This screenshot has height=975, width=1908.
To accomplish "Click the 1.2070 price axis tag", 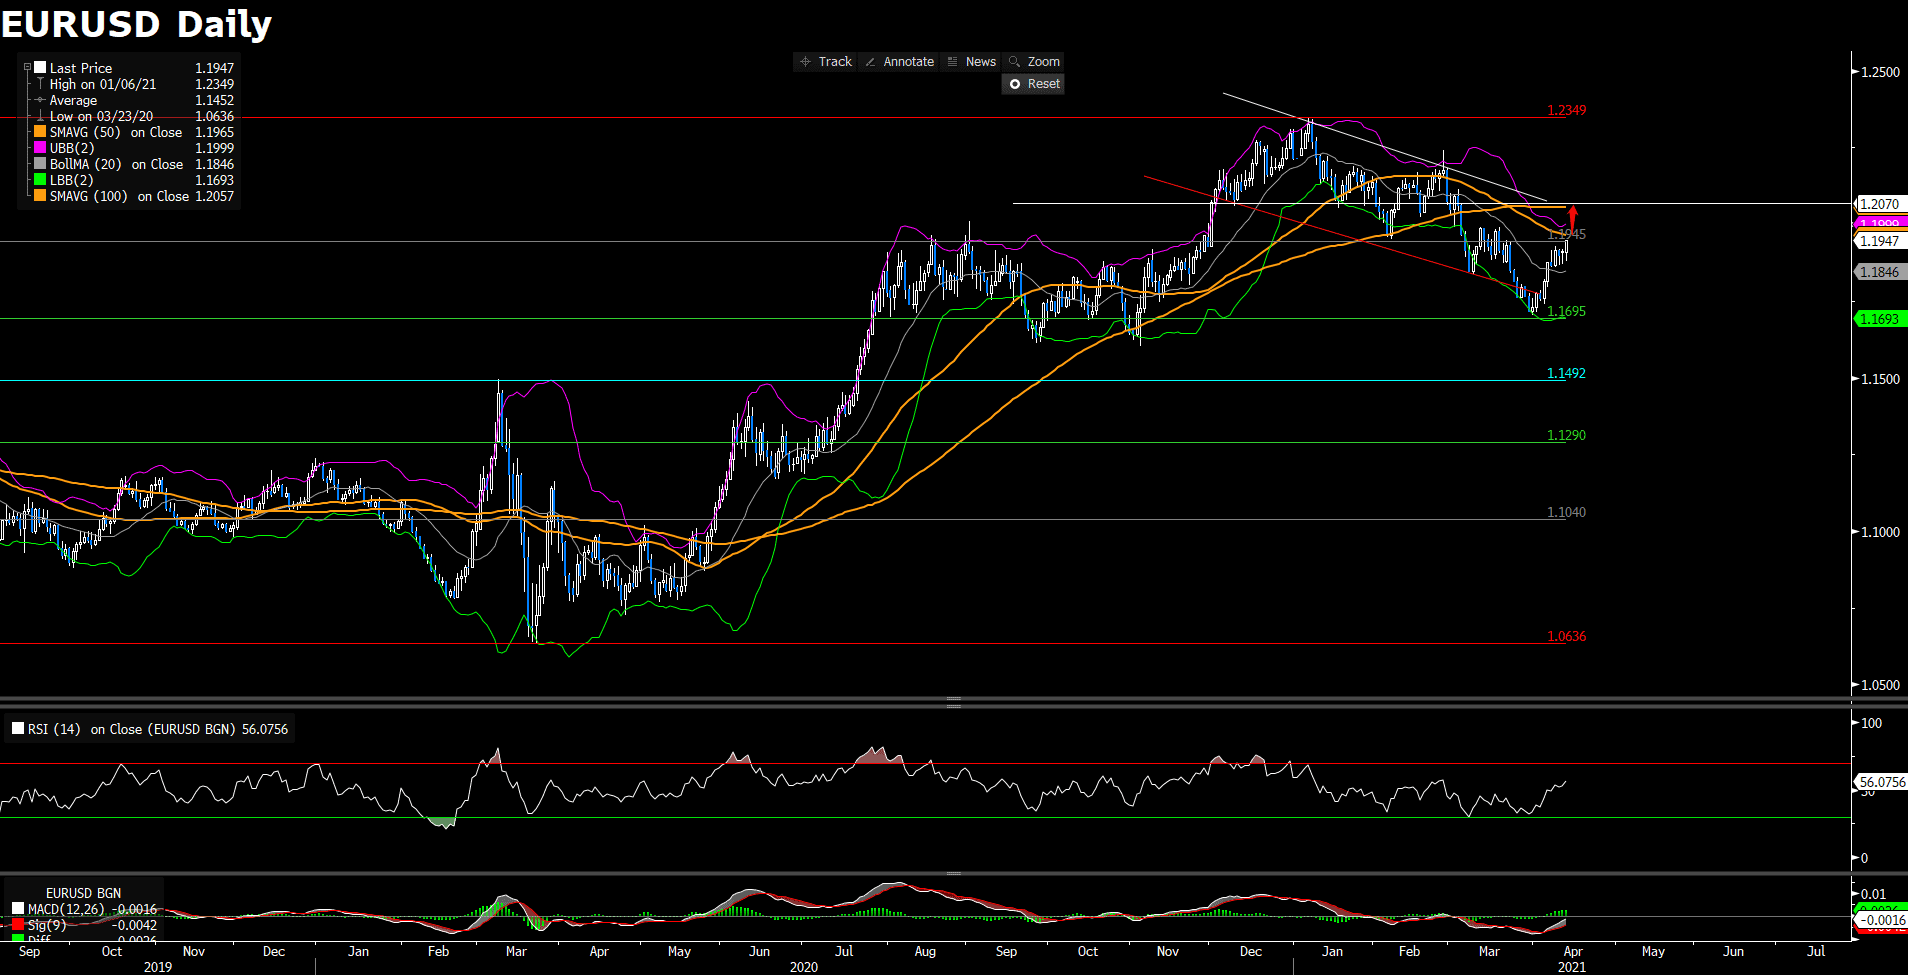I will point(1880,204).
